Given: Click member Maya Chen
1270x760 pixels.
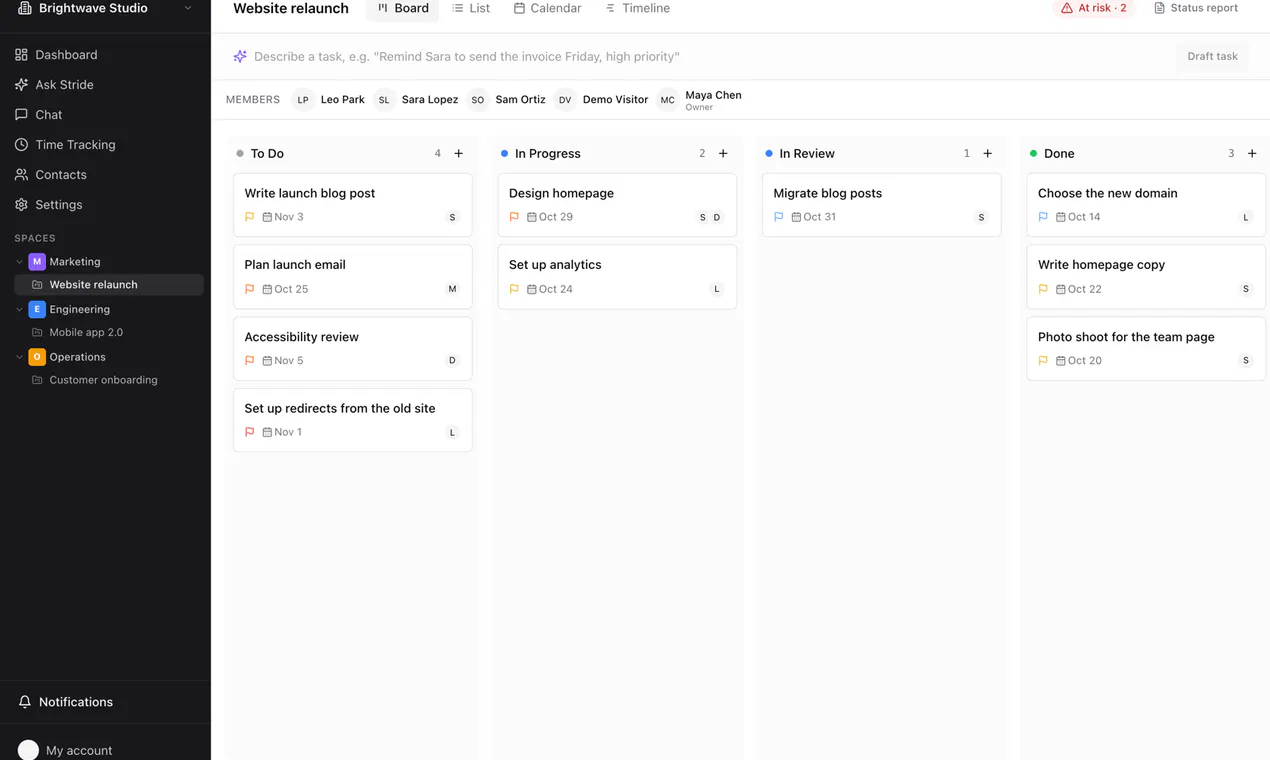Looking at the screenshot, I should [x=700, y=100].
